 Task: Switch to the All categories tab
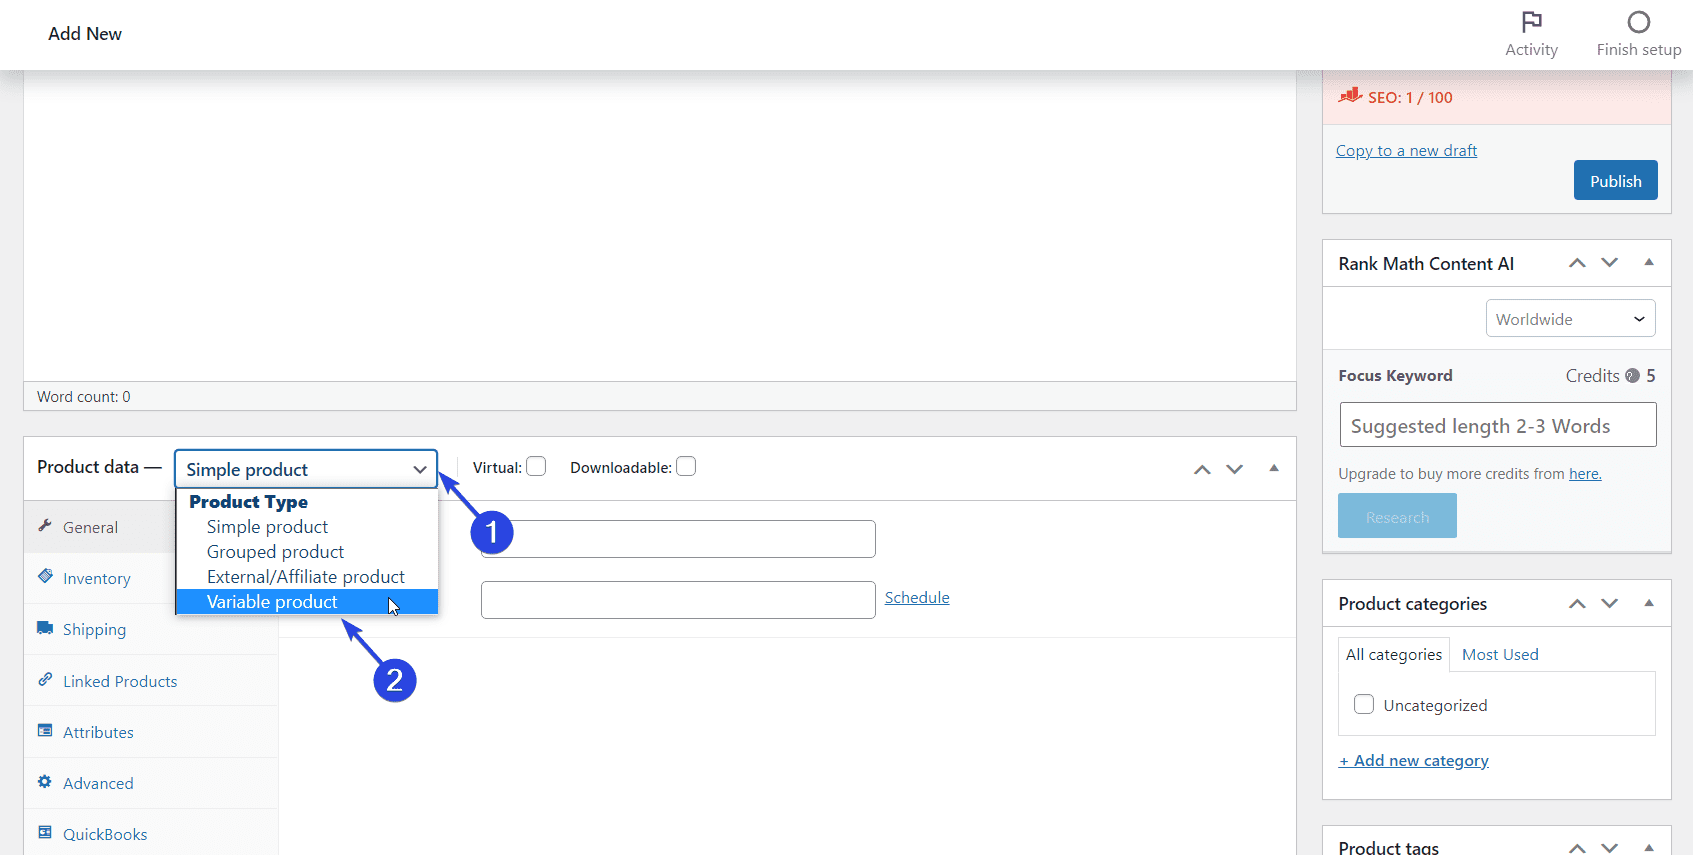1394,654
